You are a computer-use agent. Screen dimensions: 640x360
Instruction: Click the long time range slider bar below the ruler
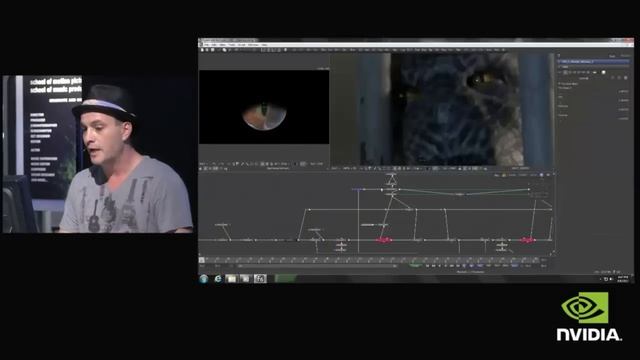tap(318, 266)
